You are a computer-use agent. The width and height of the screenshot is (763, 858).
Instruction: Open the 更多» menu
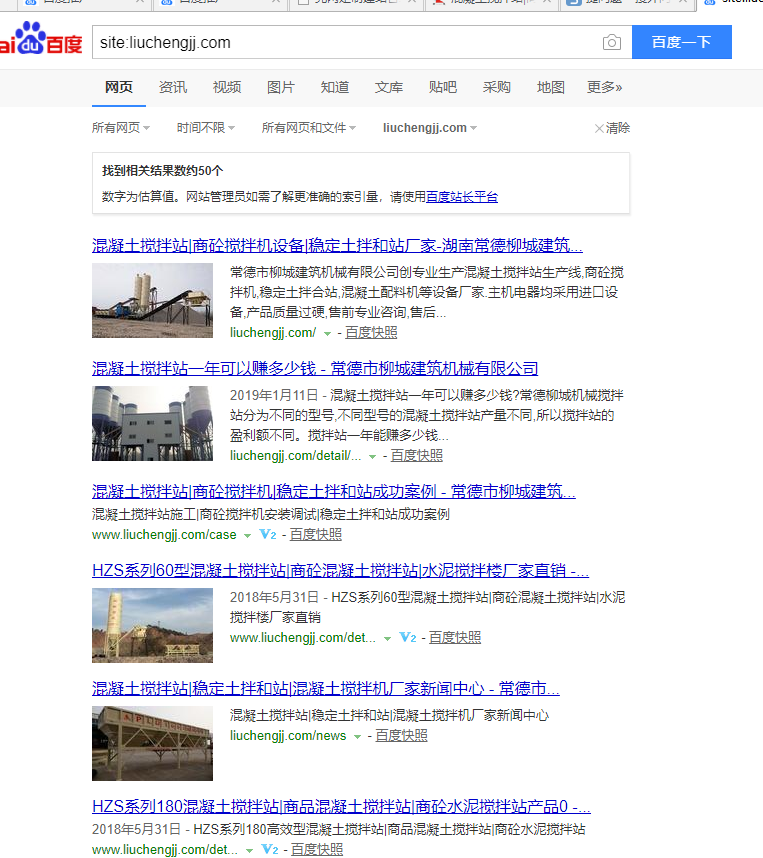604,87
